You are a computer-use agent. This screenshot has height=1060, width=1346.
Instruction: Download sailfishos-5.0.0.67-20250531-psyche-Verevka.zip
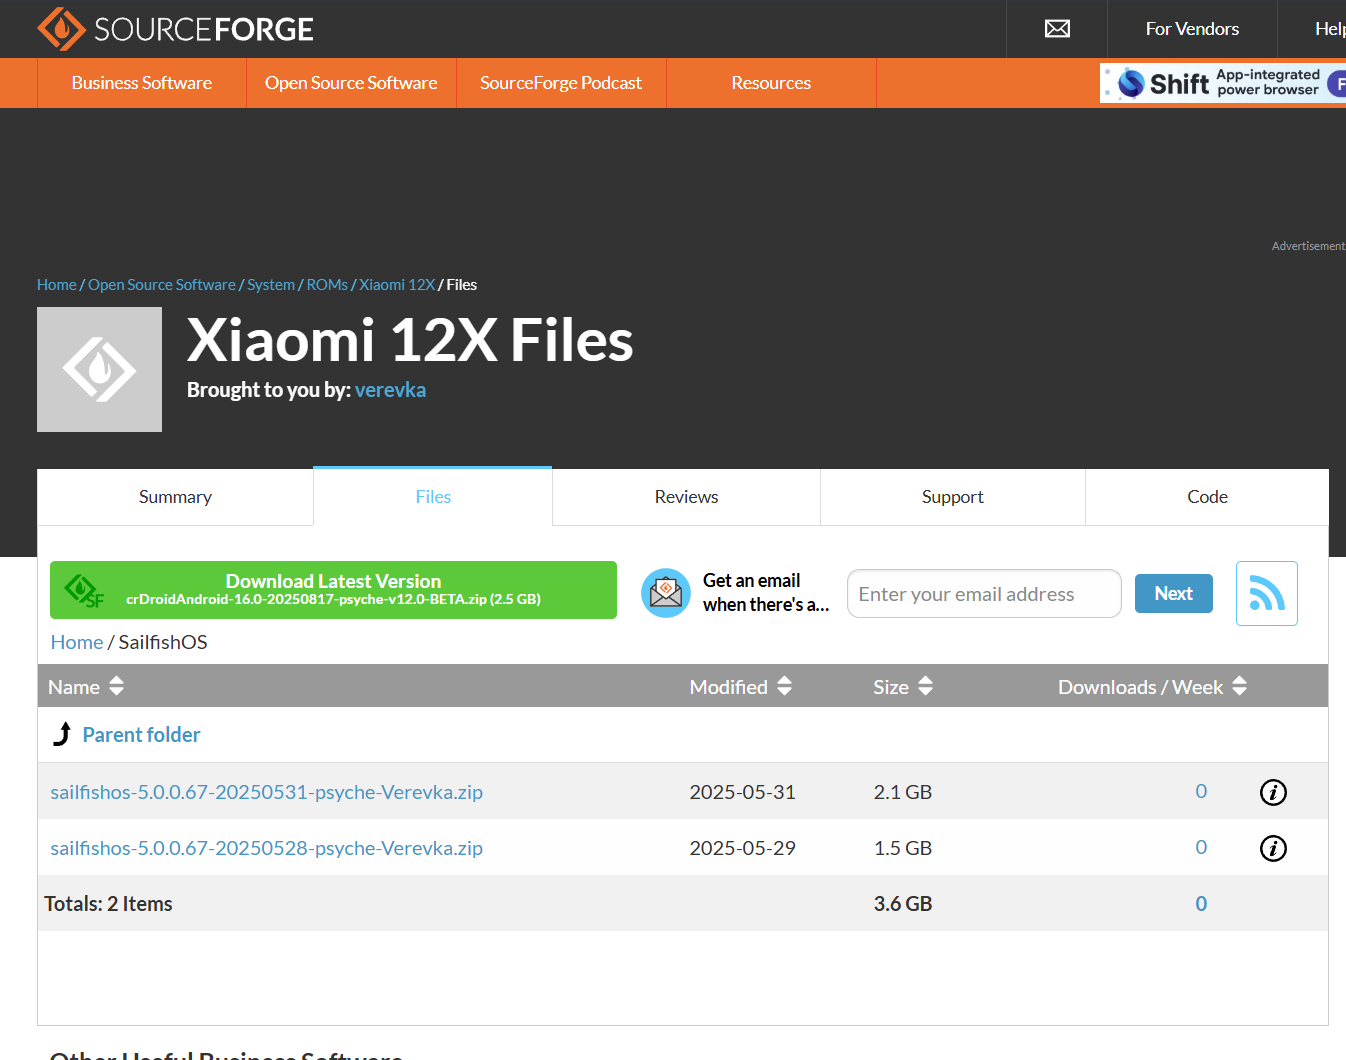click(x=266, y=792)
